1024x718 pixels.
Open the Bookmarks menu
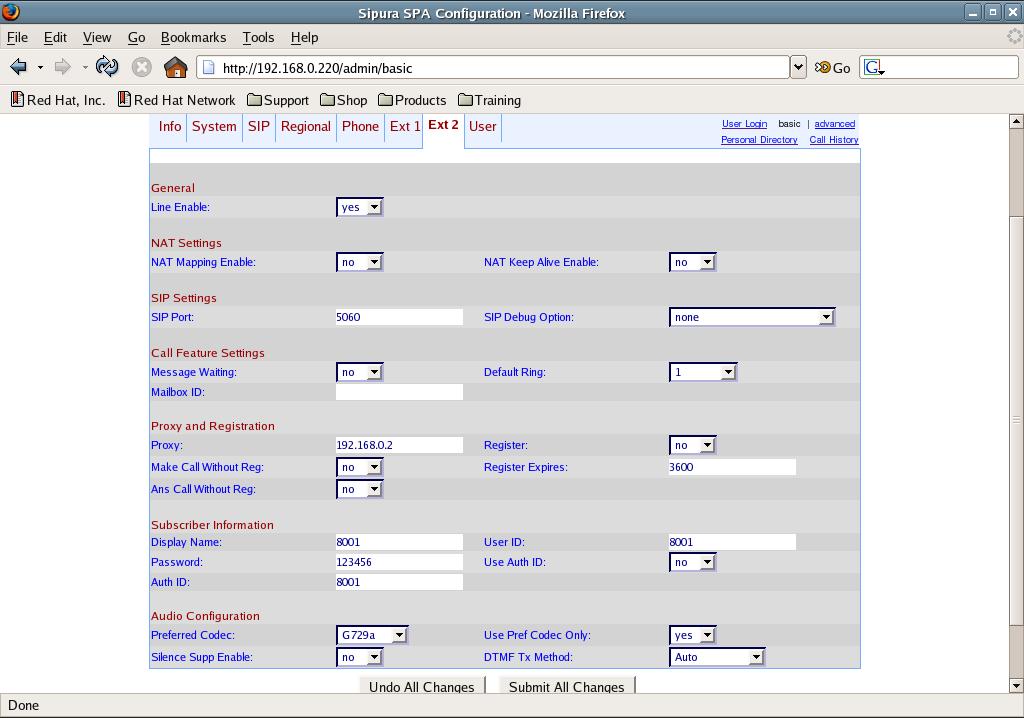click(193, 37)
